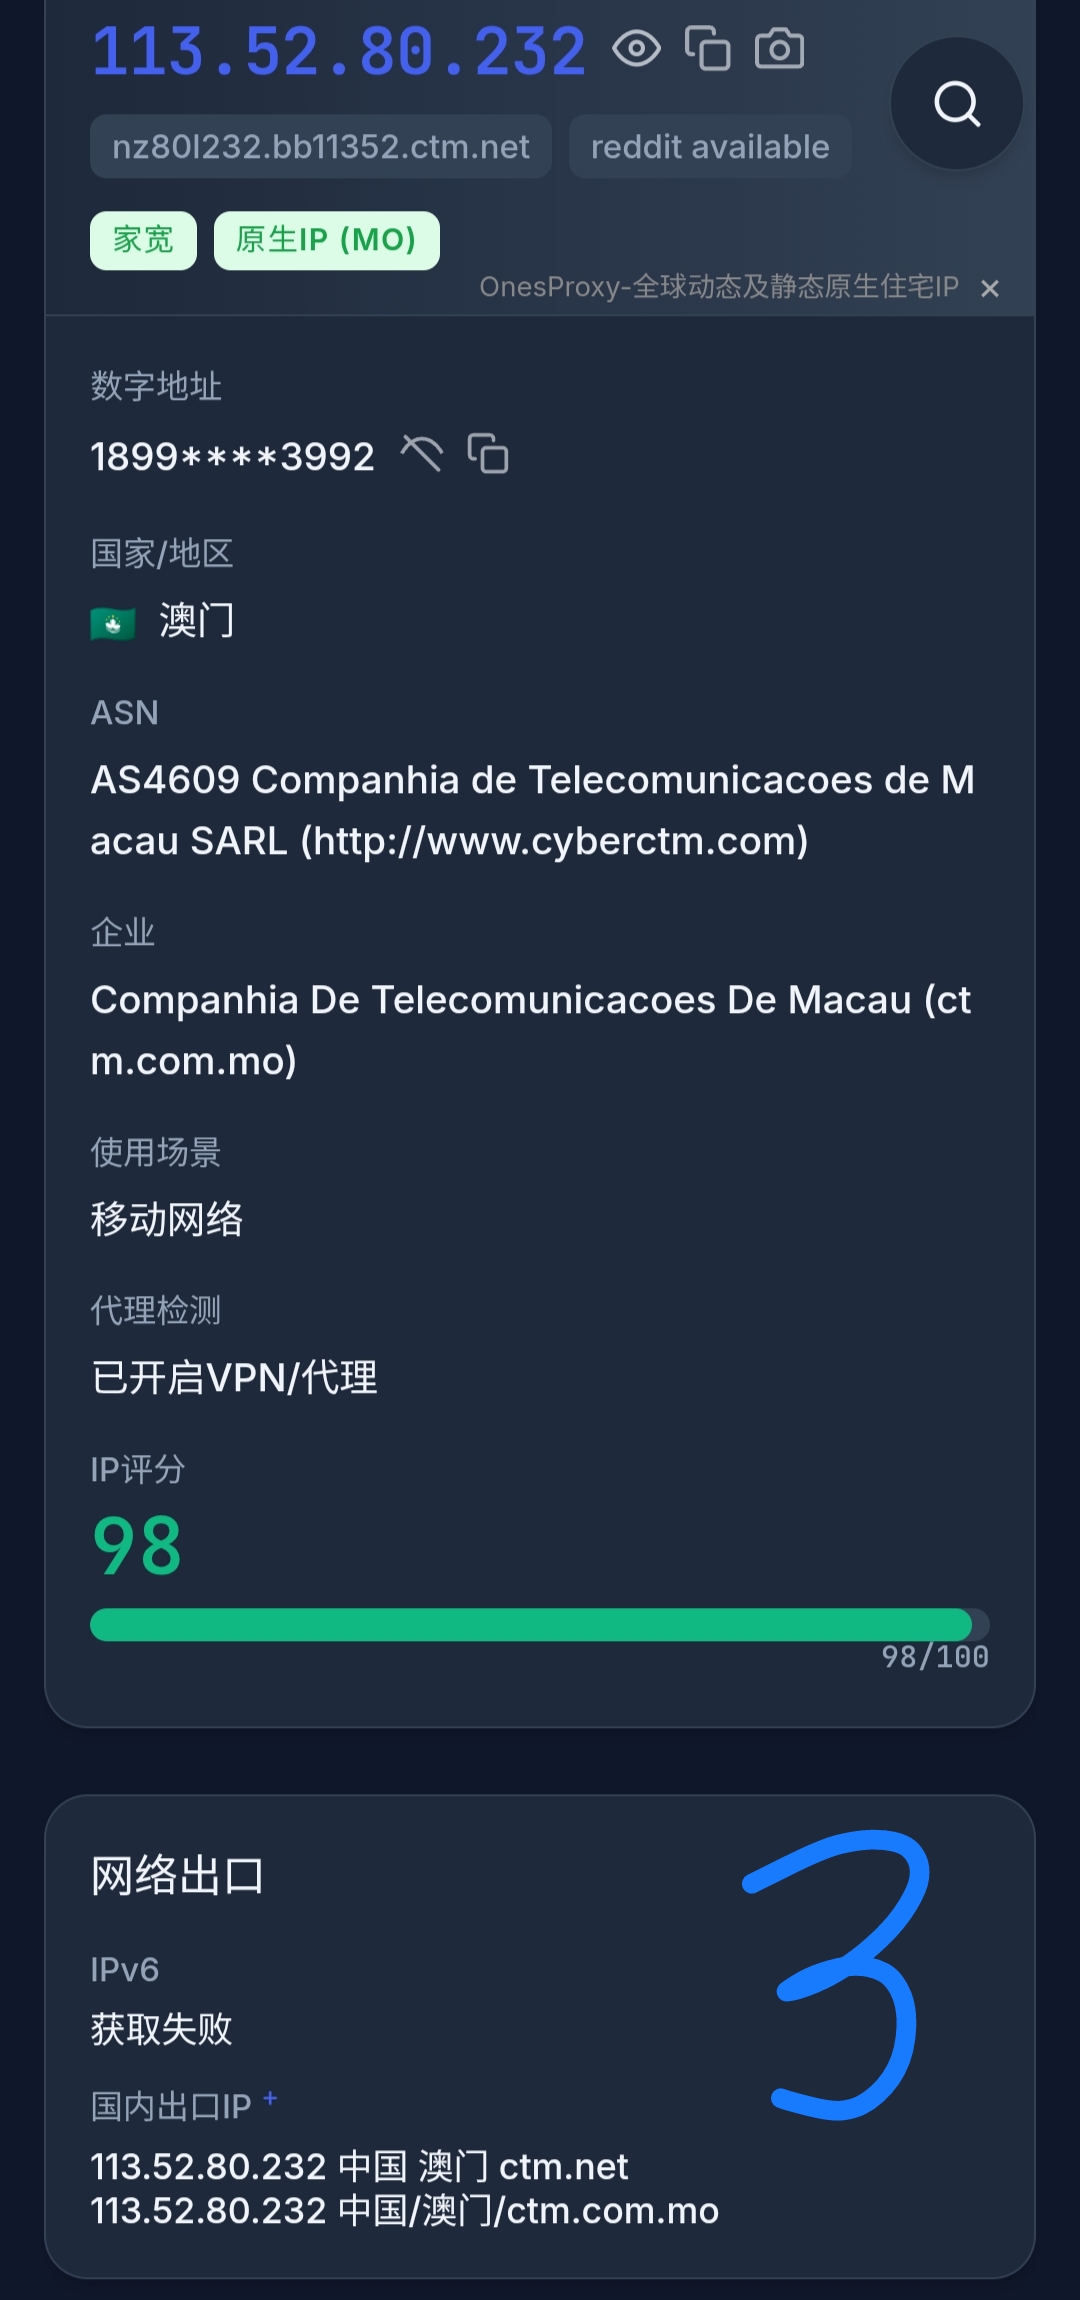The width and height of the screenshot is (1080, 2300).
Task: Copy the IP address 113.52.80.232
Action: click(707, 49)
